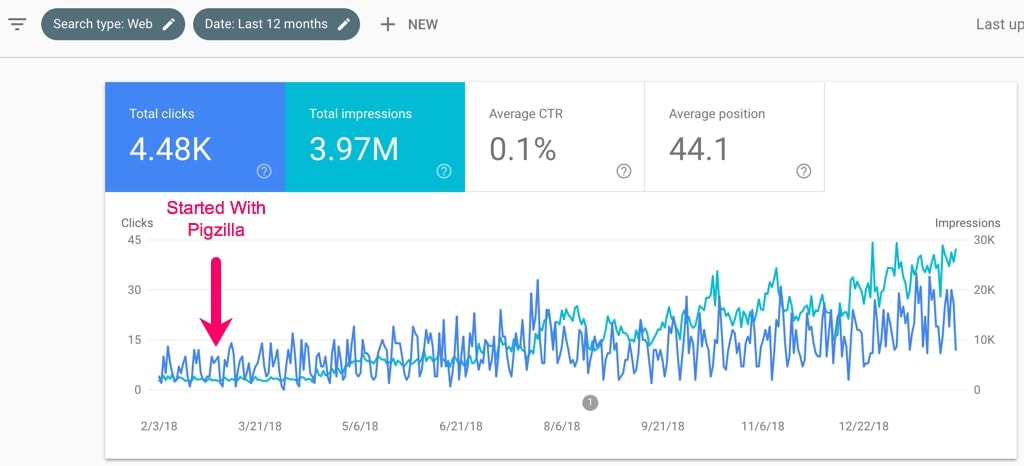Click the Impressions axis title
The image size is (1024, 466).
click(967, 223)
